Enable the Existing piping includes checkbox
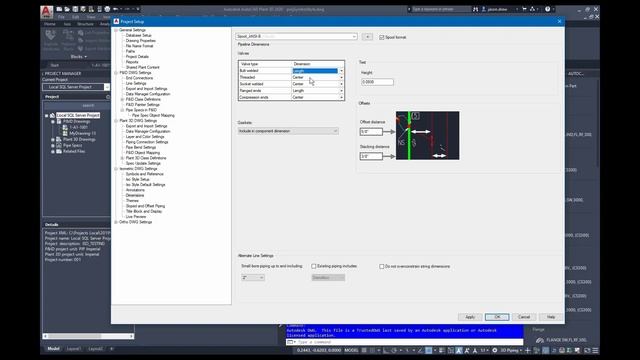640x360 pixels. coord(314,266)
